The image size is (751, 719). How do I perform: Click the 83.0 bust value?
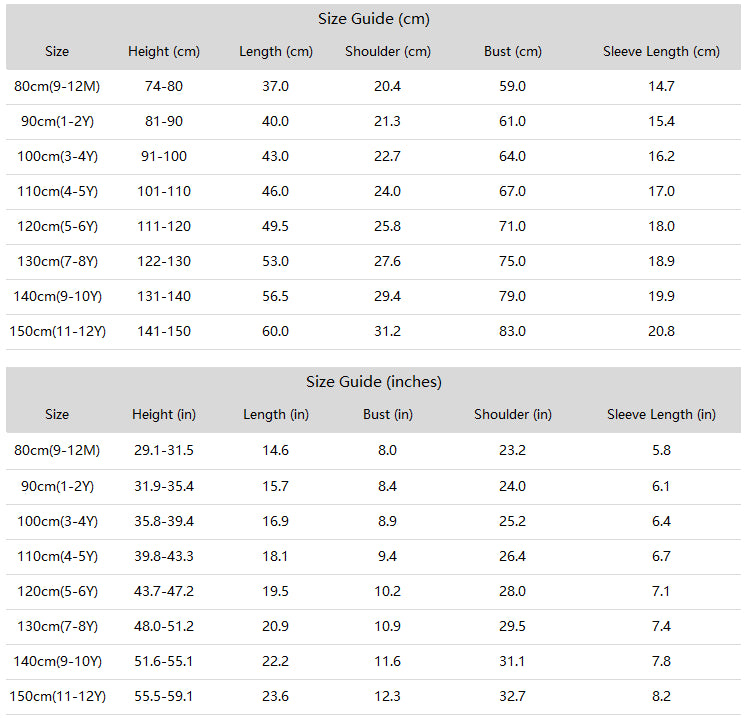point(512,331)
